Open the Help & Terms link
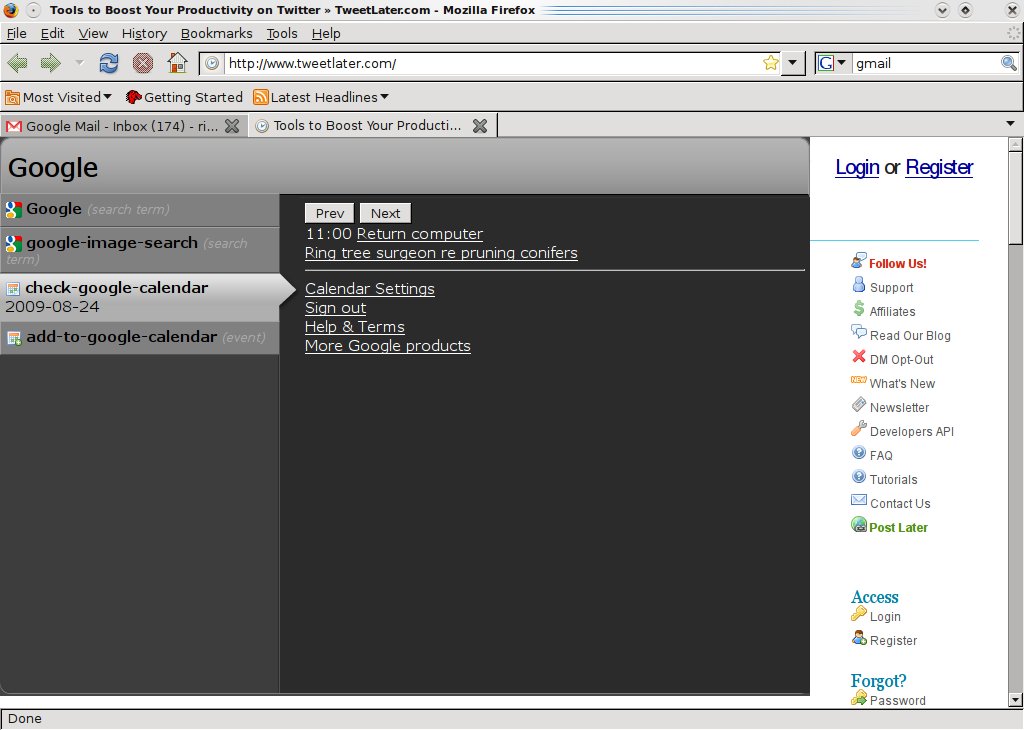Screen dimensions: 1024x730 point(355,326)
